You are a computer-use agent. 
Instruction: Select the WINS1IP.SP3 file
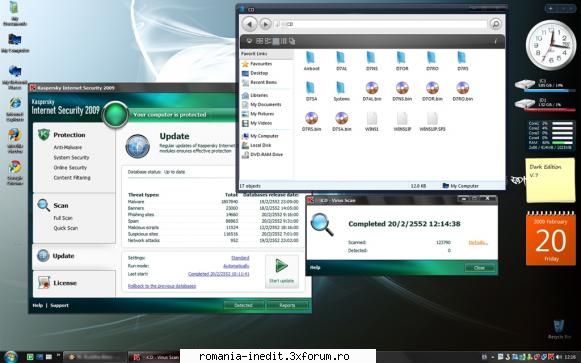432,122
